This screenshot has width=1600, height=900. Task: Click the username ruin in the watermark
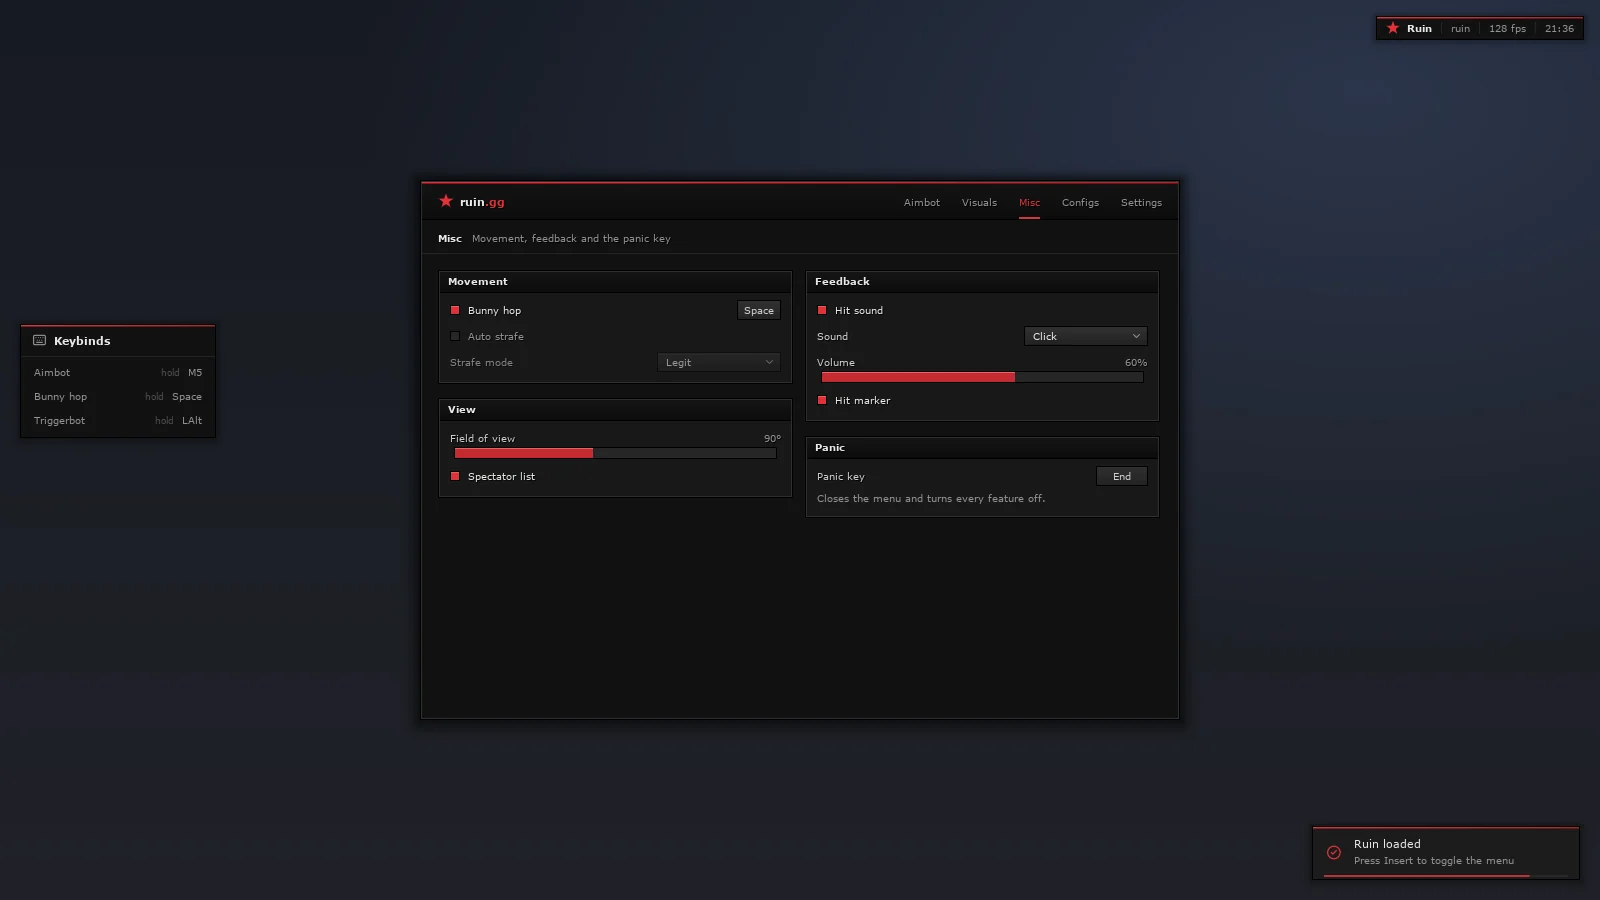pos(1460,28)
